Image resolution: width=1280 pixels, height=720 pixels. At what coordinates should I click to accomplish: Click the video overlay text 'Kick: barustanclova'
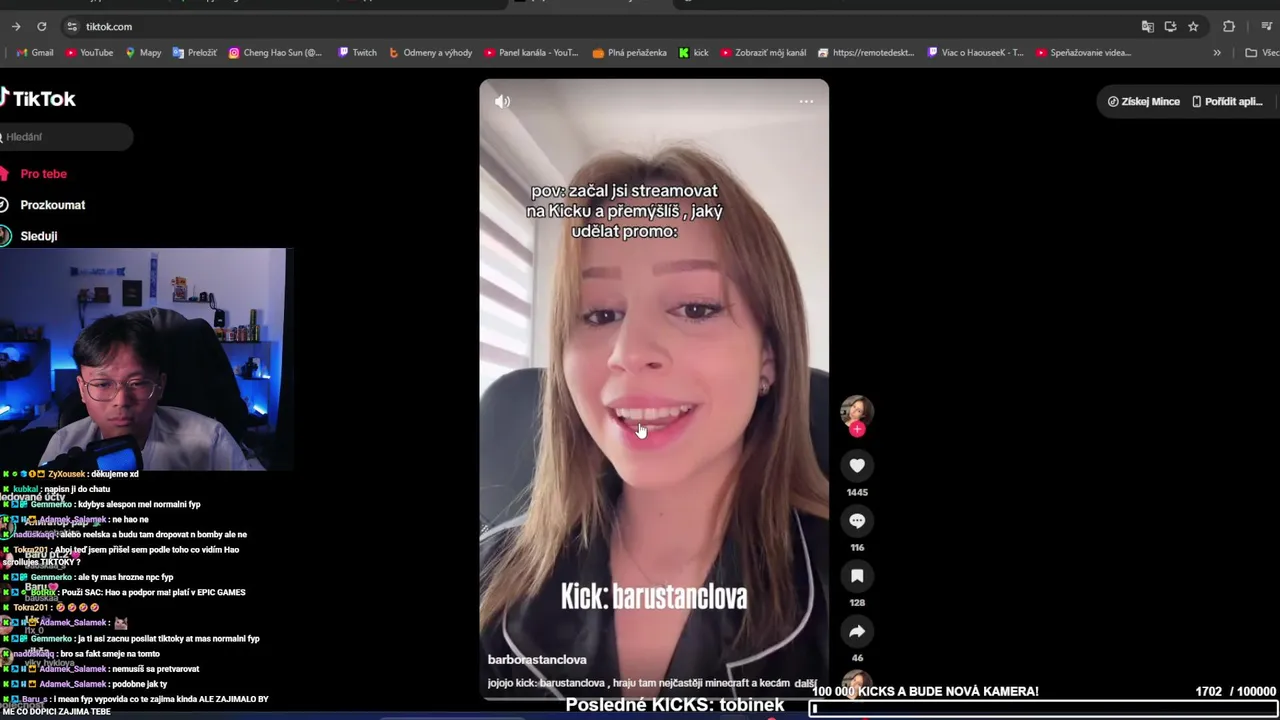coord(654,598)
